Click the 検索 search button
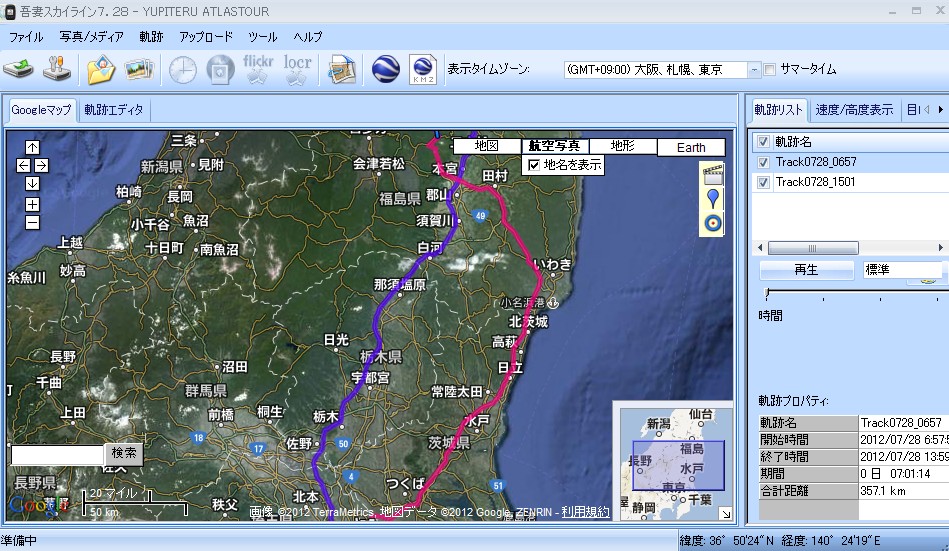The width and height of the screenshot is (949, 551). pyautogui.click(x=124, y=453)
